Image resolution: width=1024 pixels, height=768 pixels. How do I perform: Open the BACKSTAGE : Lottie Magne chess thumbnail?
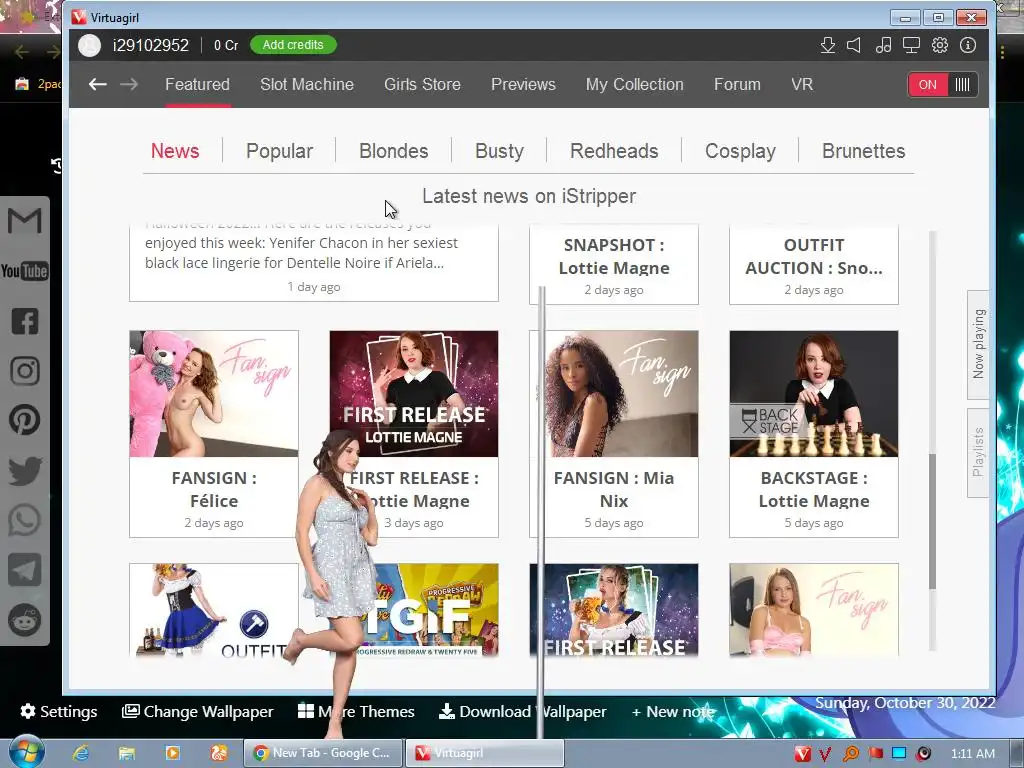[814, 393]
